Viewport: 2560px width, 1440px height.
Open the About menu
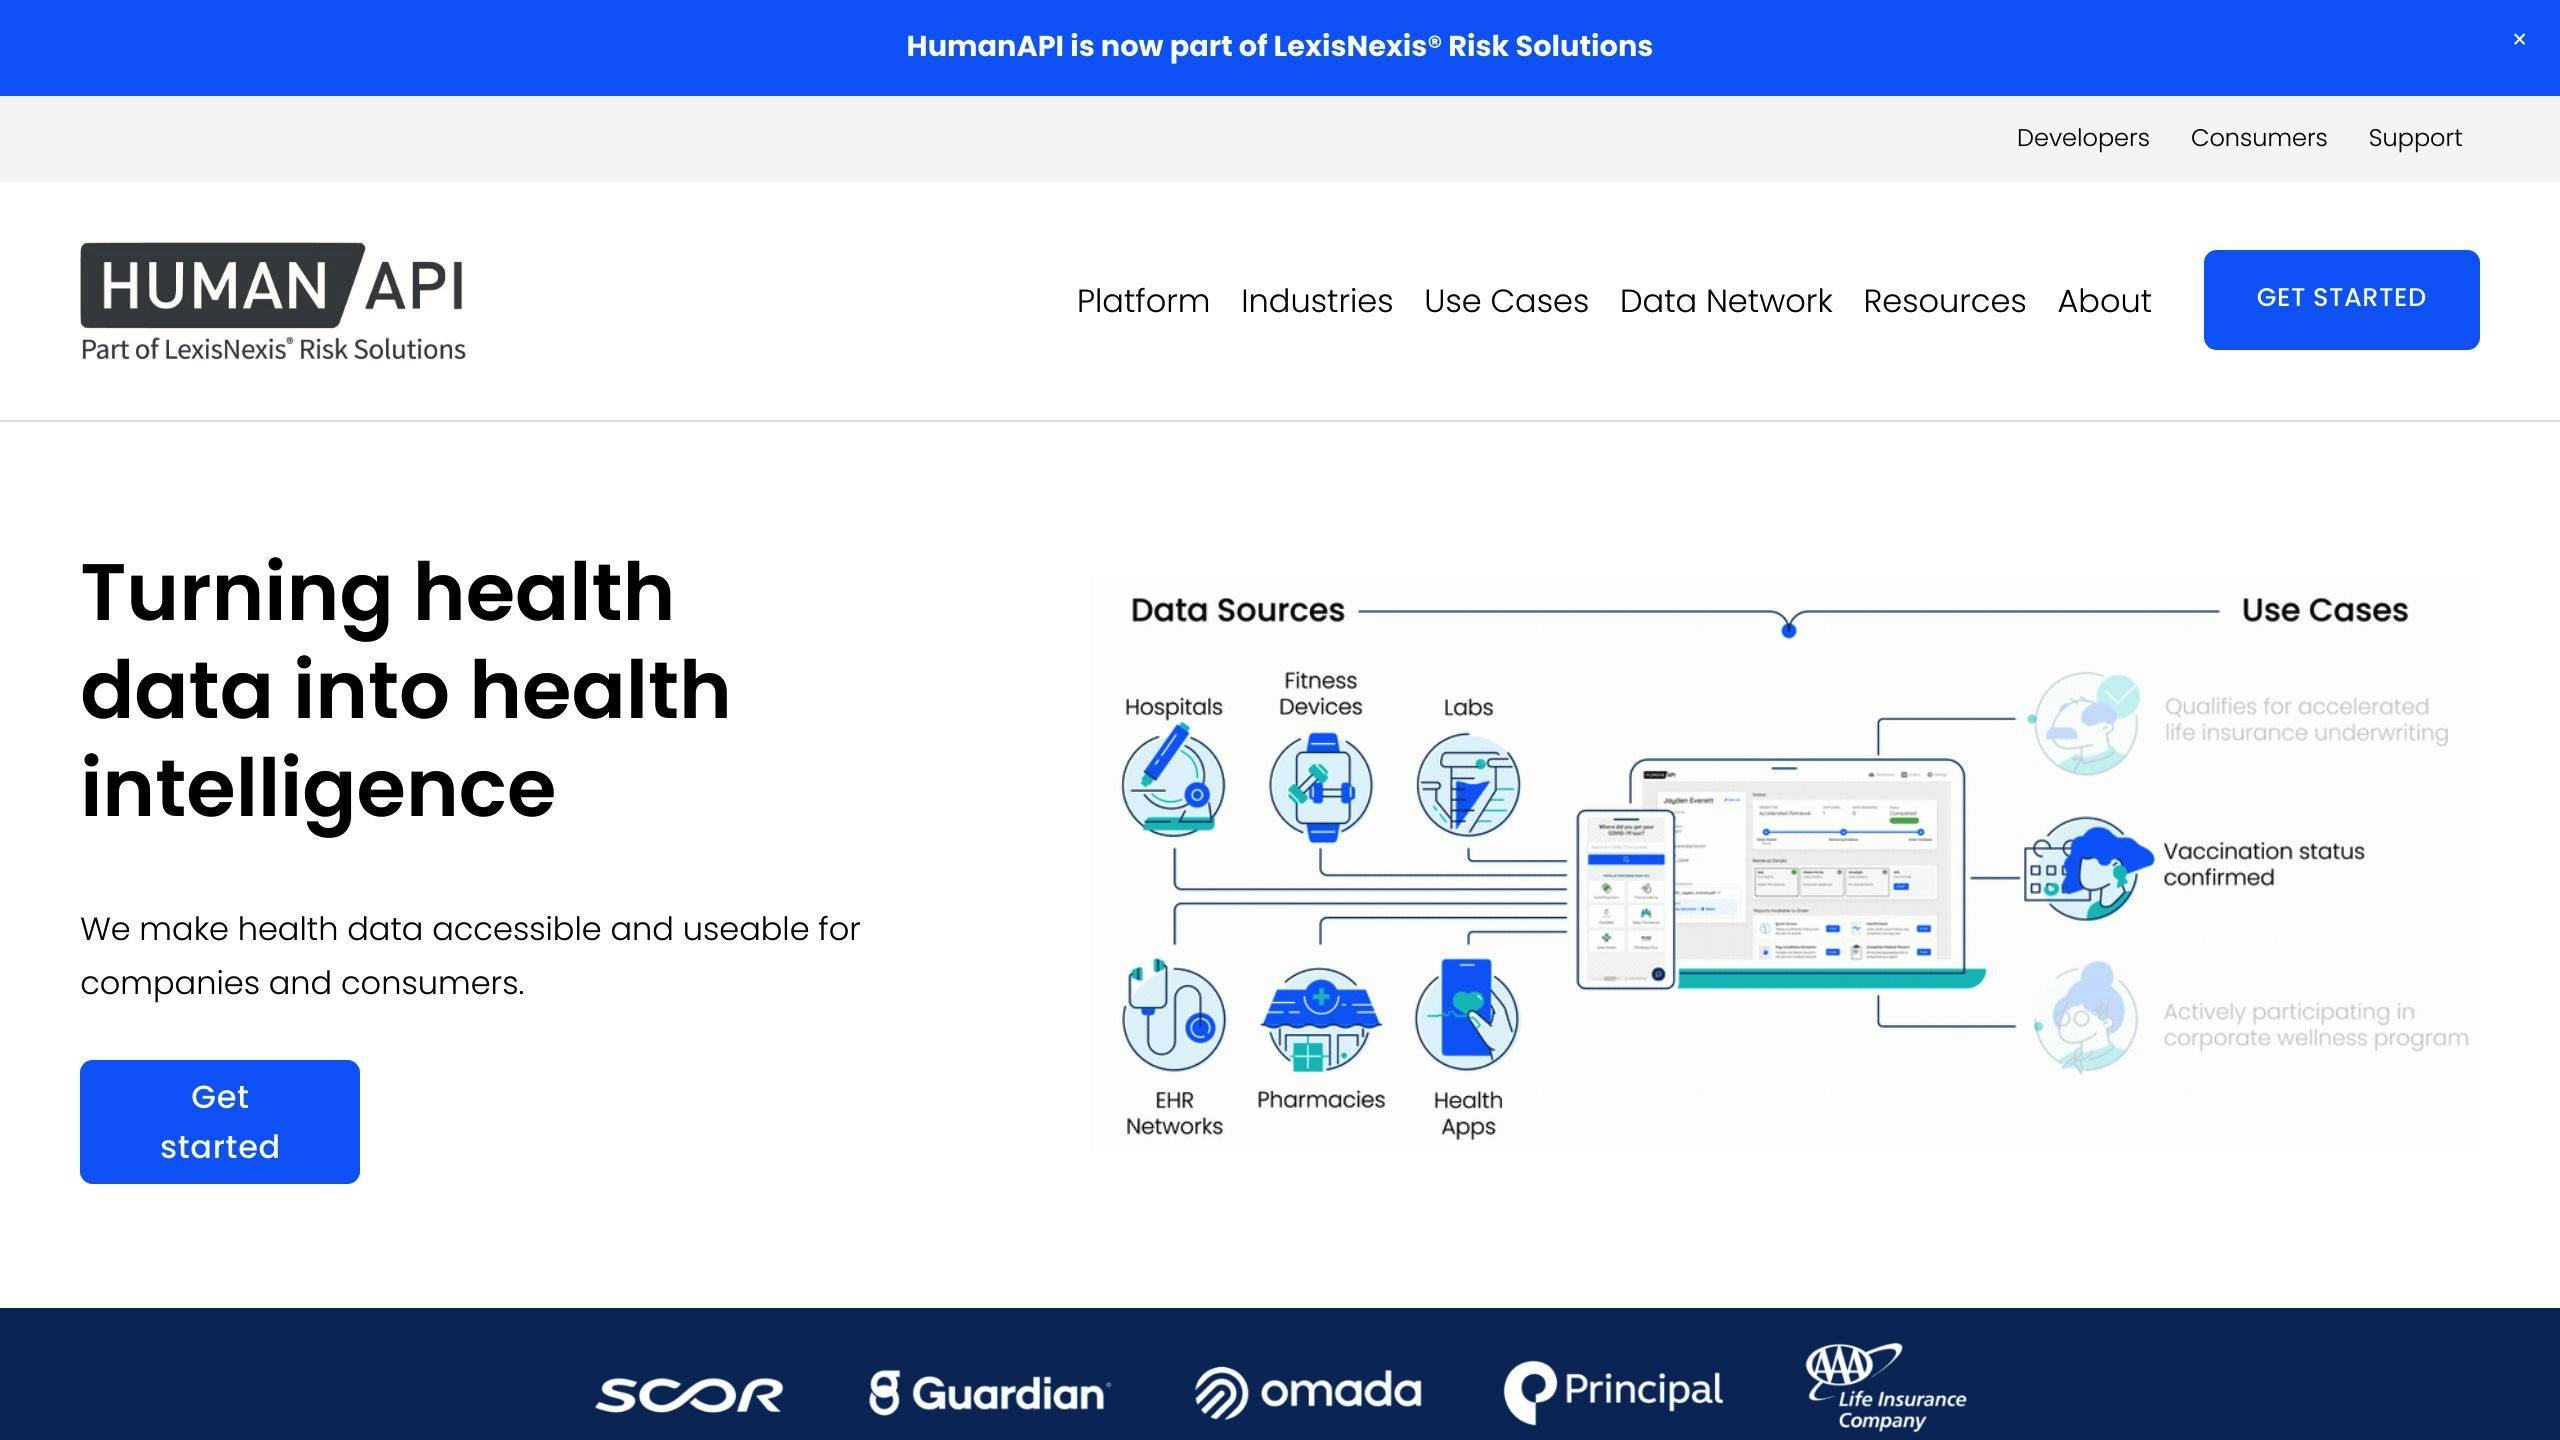[x=2104, y=300]
